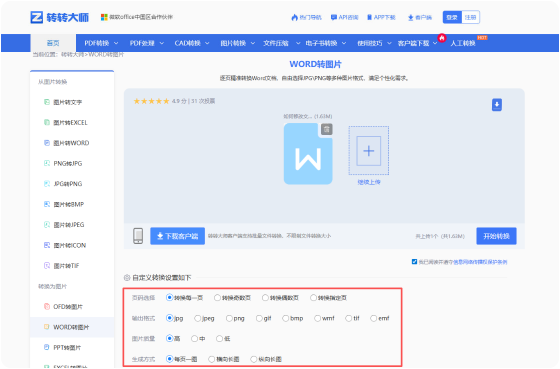This screenshot has height=369, width=560.
Task: Choose emf as output format
Action: click(x=374, y=318)
